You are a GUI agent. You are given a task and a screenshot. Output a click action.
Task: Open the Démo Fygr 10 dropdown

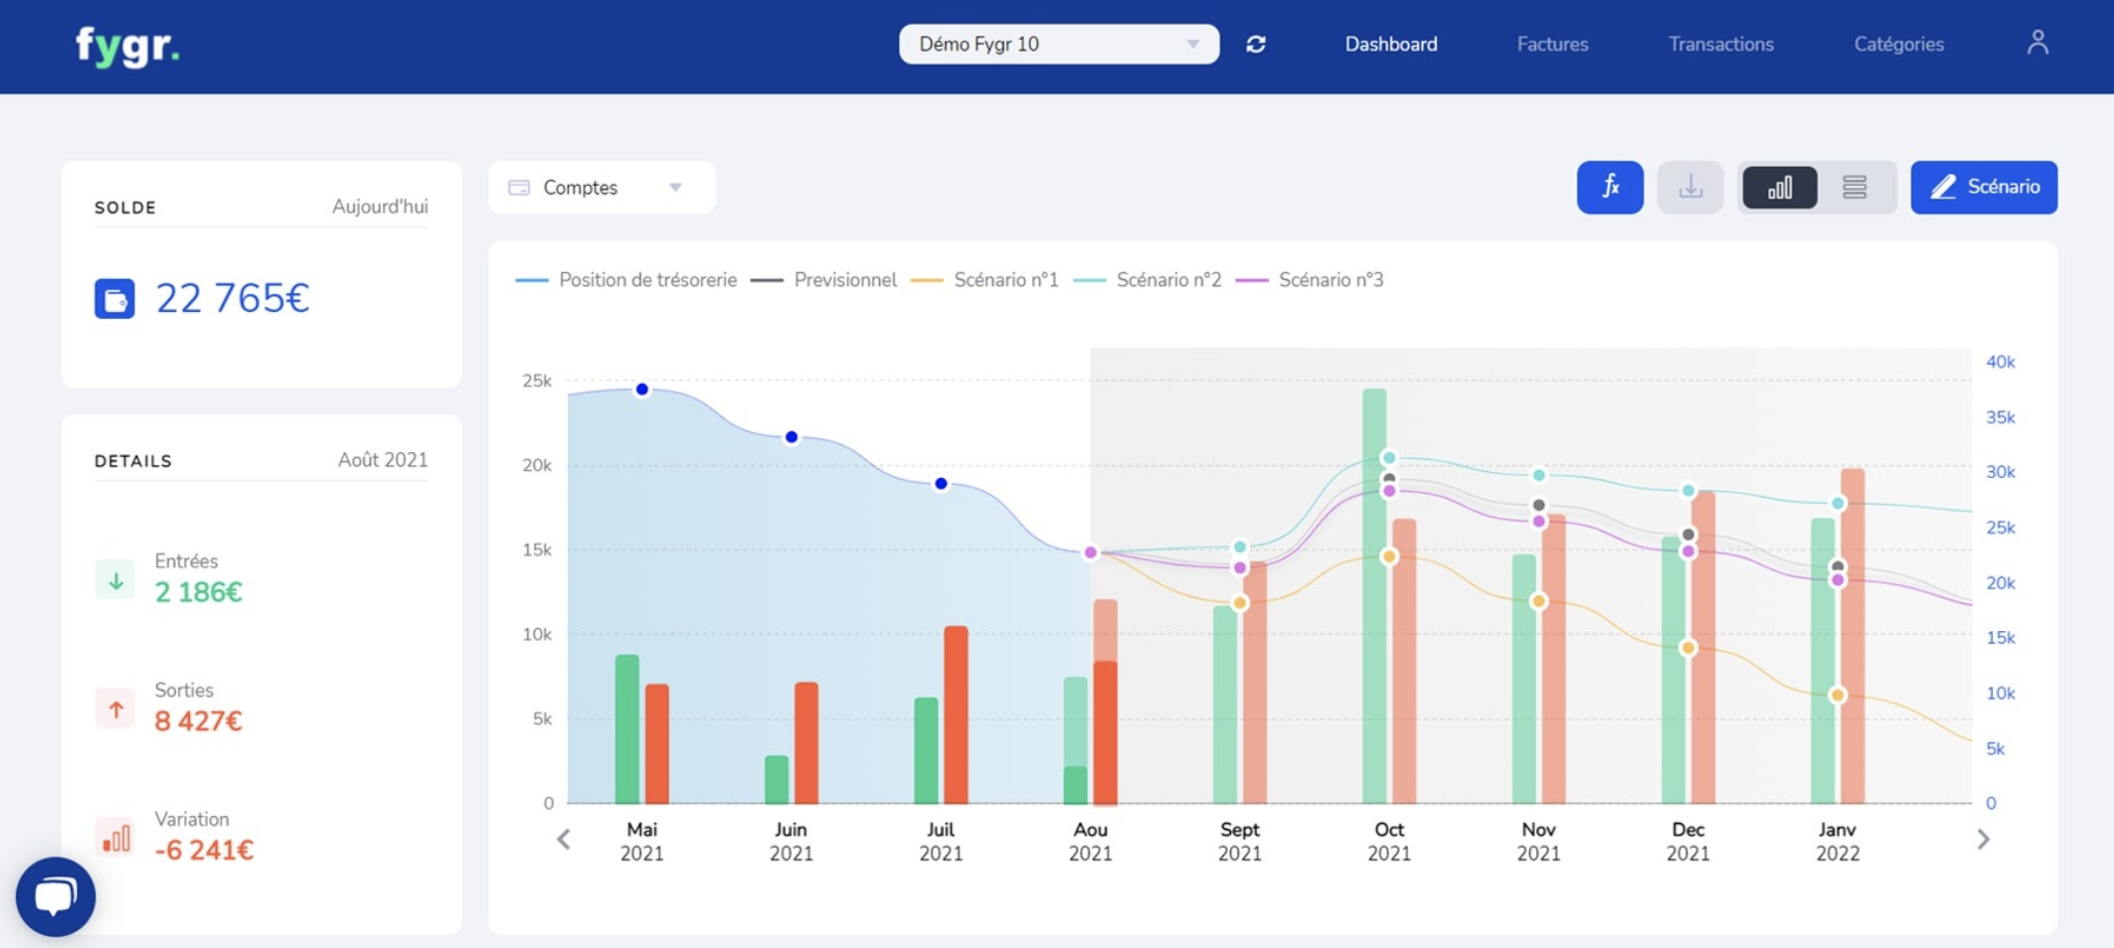click(1058, 44)
